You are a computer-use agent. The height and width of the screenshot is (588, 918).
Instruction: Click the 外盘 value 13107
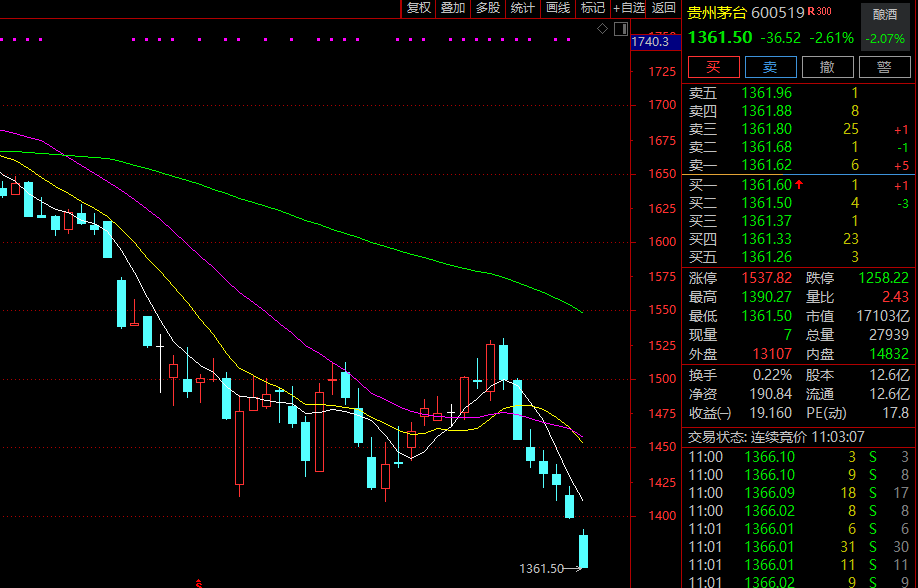click(x=771, y=354)
